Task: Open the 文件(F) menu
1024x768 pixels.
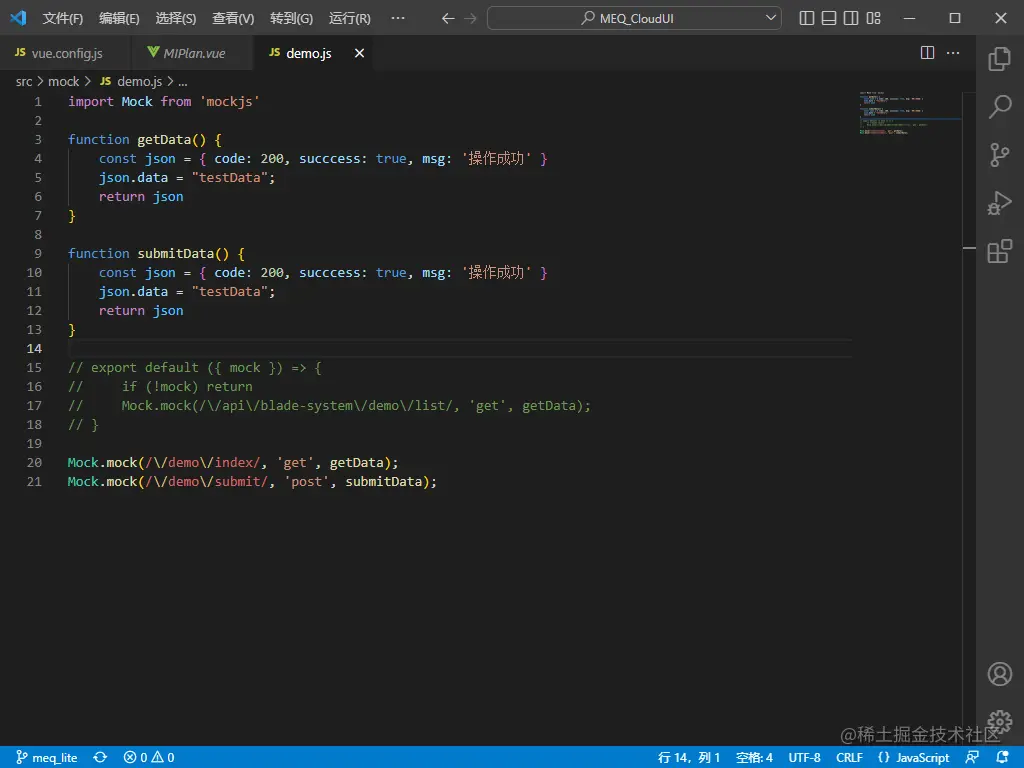Action: point(63,18)
